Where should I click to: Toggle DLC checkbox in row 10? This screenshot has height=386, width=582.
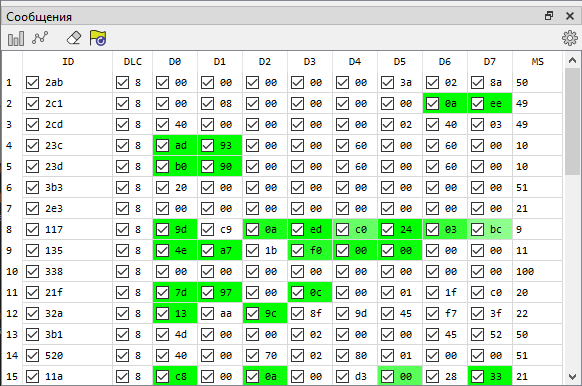[122, 272]
